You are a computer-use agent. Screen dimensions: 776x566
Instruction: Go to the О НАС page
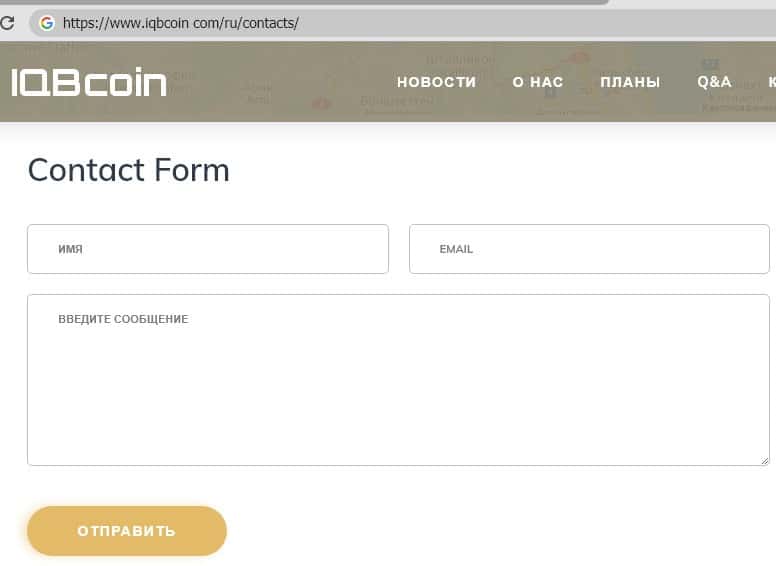click(538, 82)
